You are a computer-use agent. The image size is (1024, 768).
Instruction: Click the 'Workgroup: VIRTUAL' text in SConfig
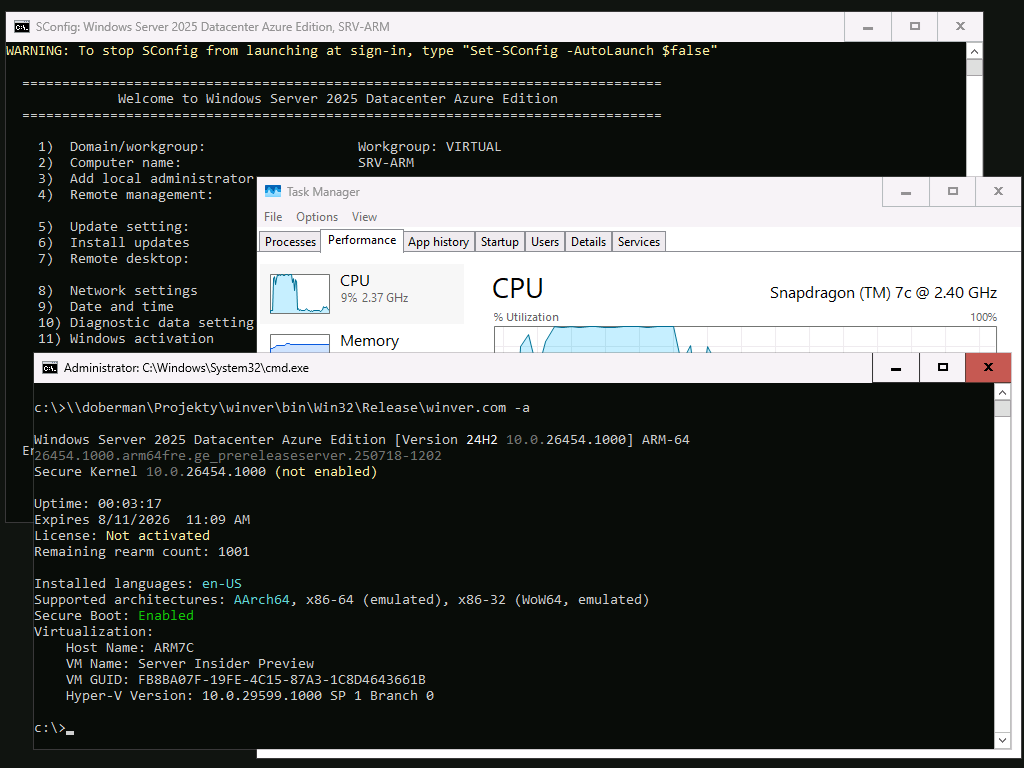coord(429,146)
